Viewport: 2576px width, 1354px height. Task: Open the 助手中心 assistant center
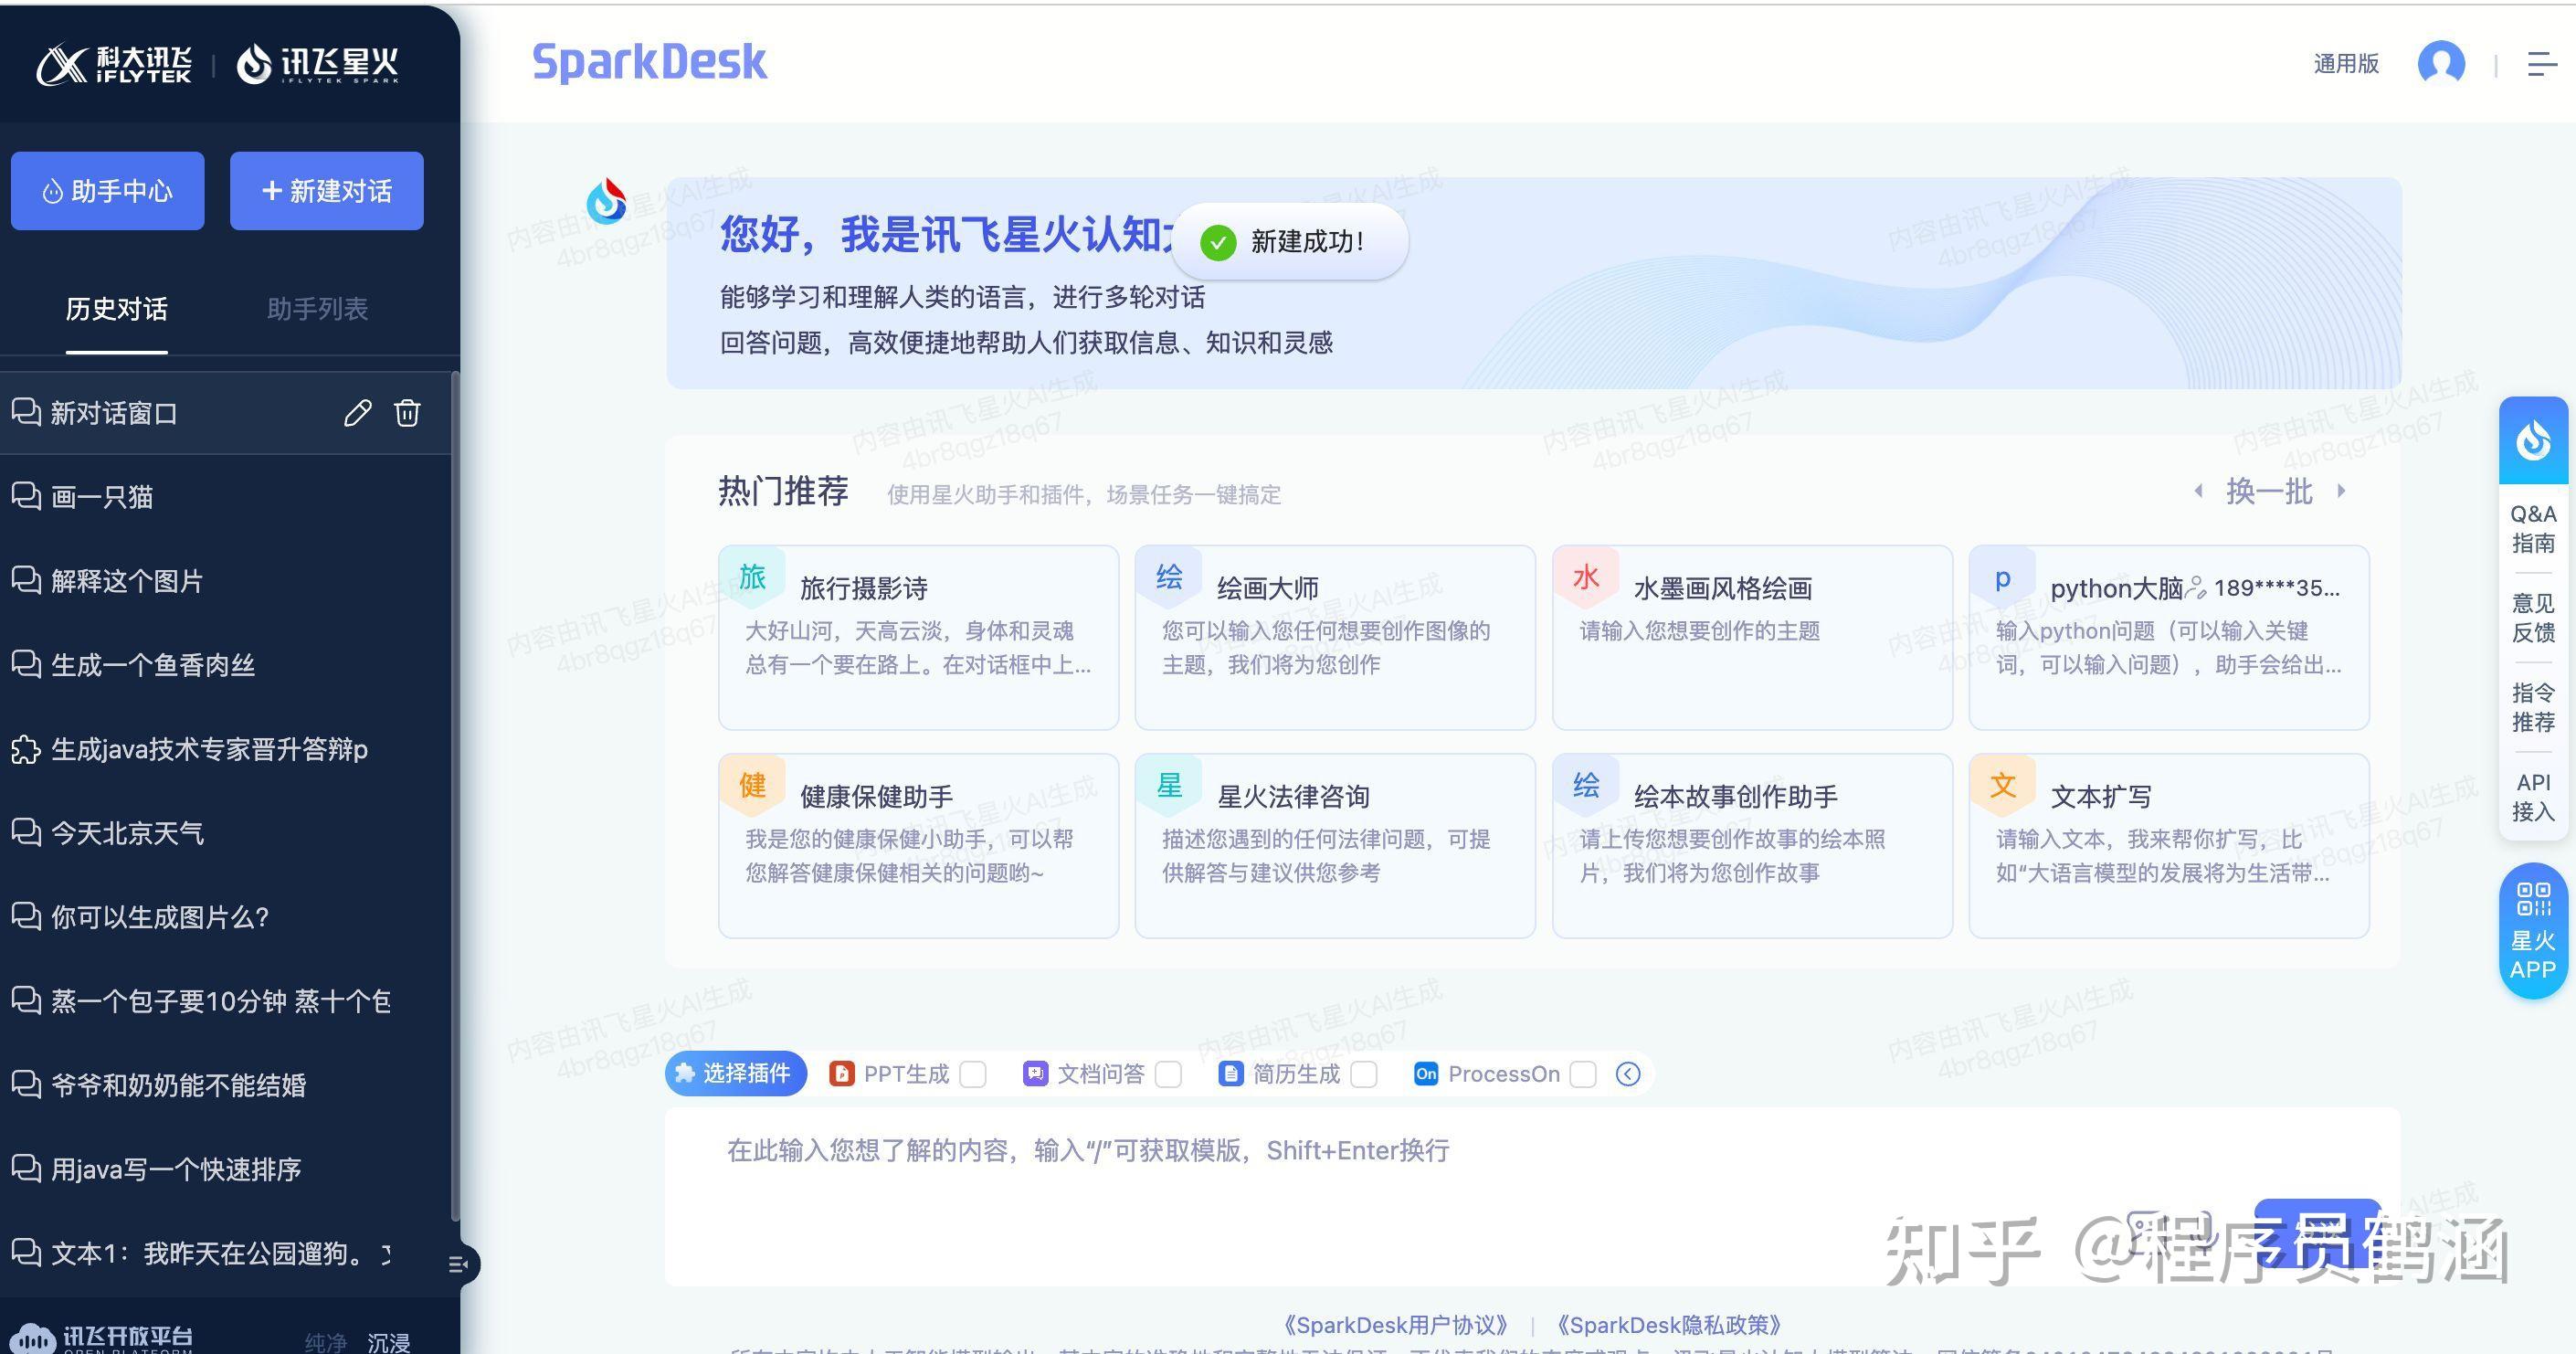[107, 190]
